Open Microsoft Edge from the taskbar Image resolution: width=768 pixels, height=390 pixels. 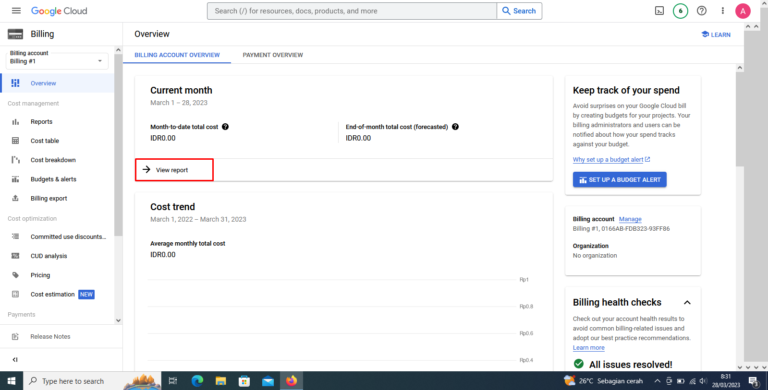pyautogui.click(x=197, y=381)
